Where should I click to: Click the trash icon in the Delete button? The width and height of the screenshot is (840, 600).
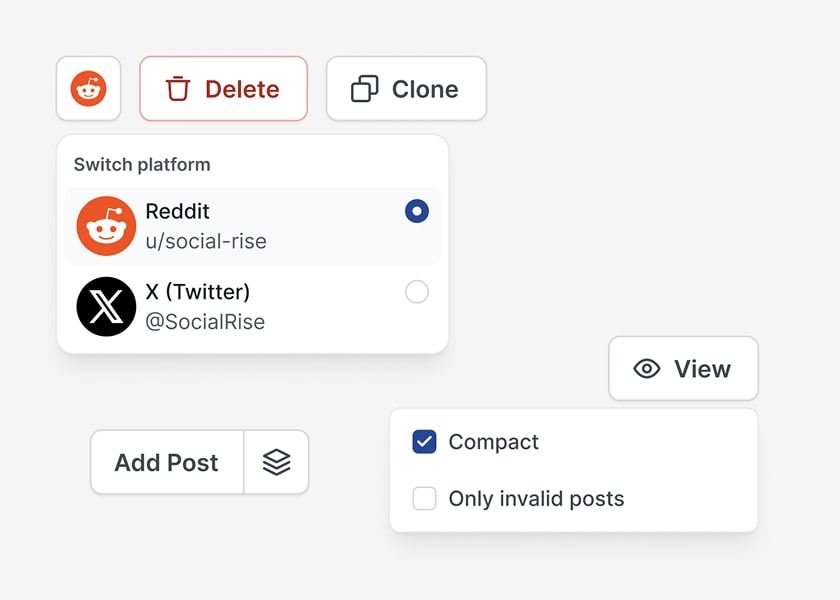[x=178, y=89]
